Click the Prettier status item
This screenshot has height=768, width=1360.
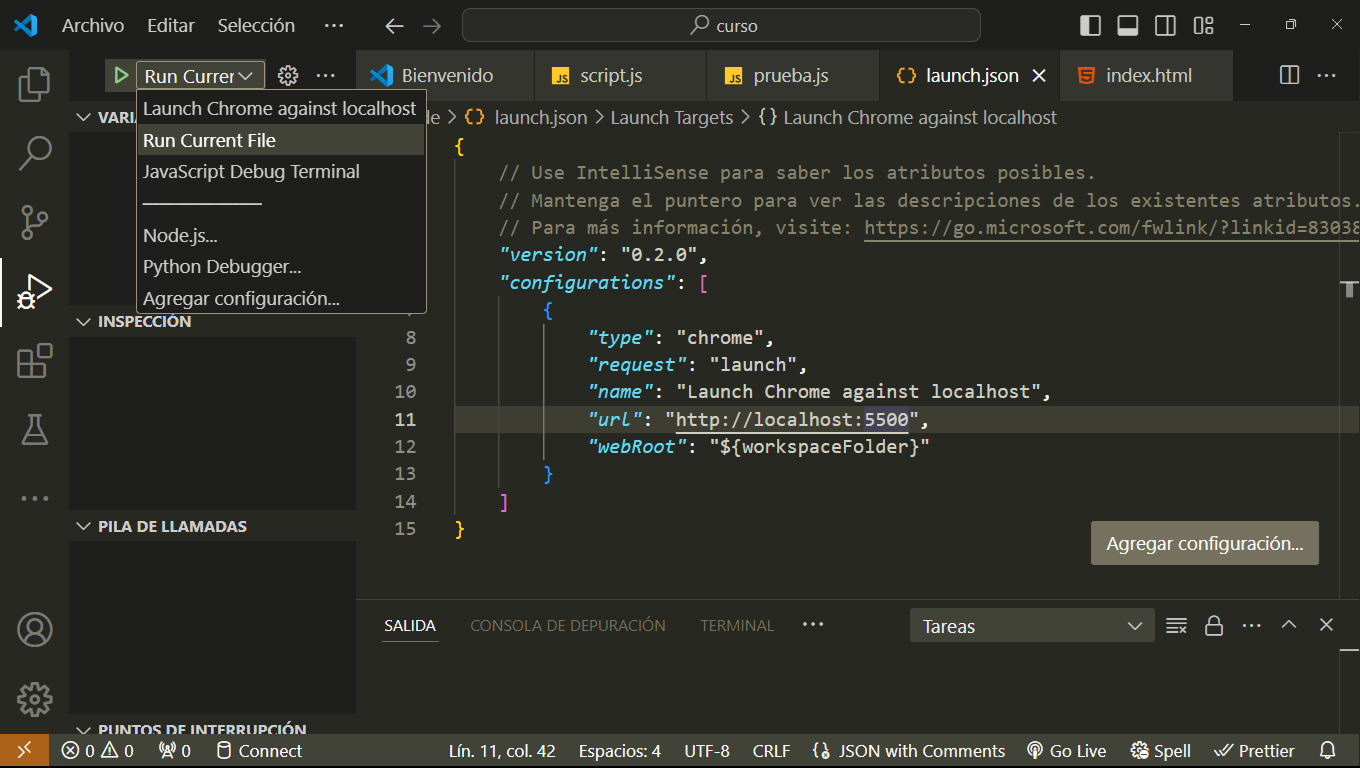pos(1254,751)
